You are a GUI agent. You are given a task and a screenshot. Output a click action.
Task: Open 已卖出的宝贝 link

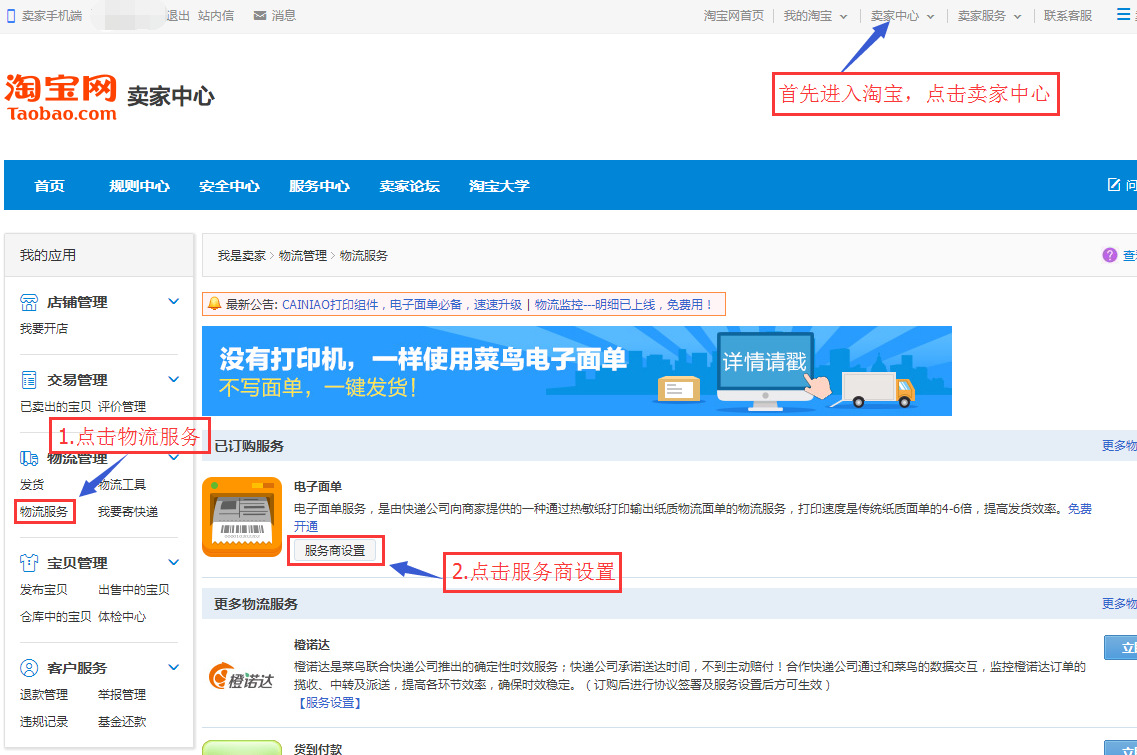point(56,406)
